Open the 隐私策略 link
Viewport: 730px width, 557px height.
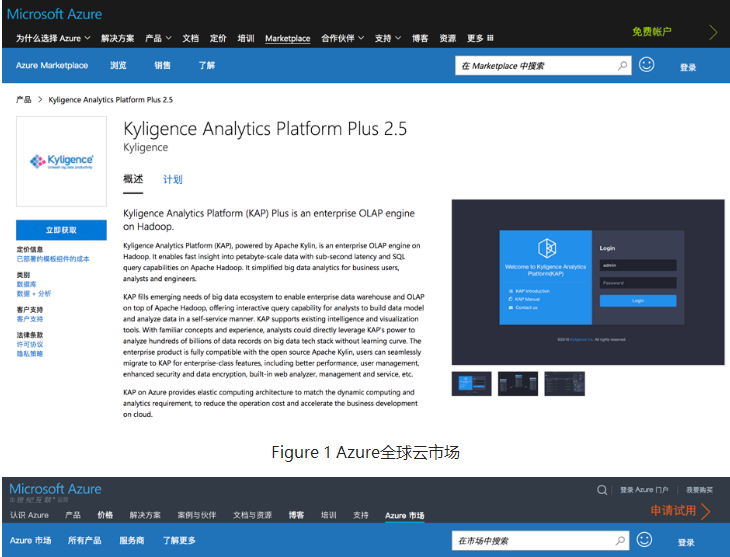(x=30, y=353)
